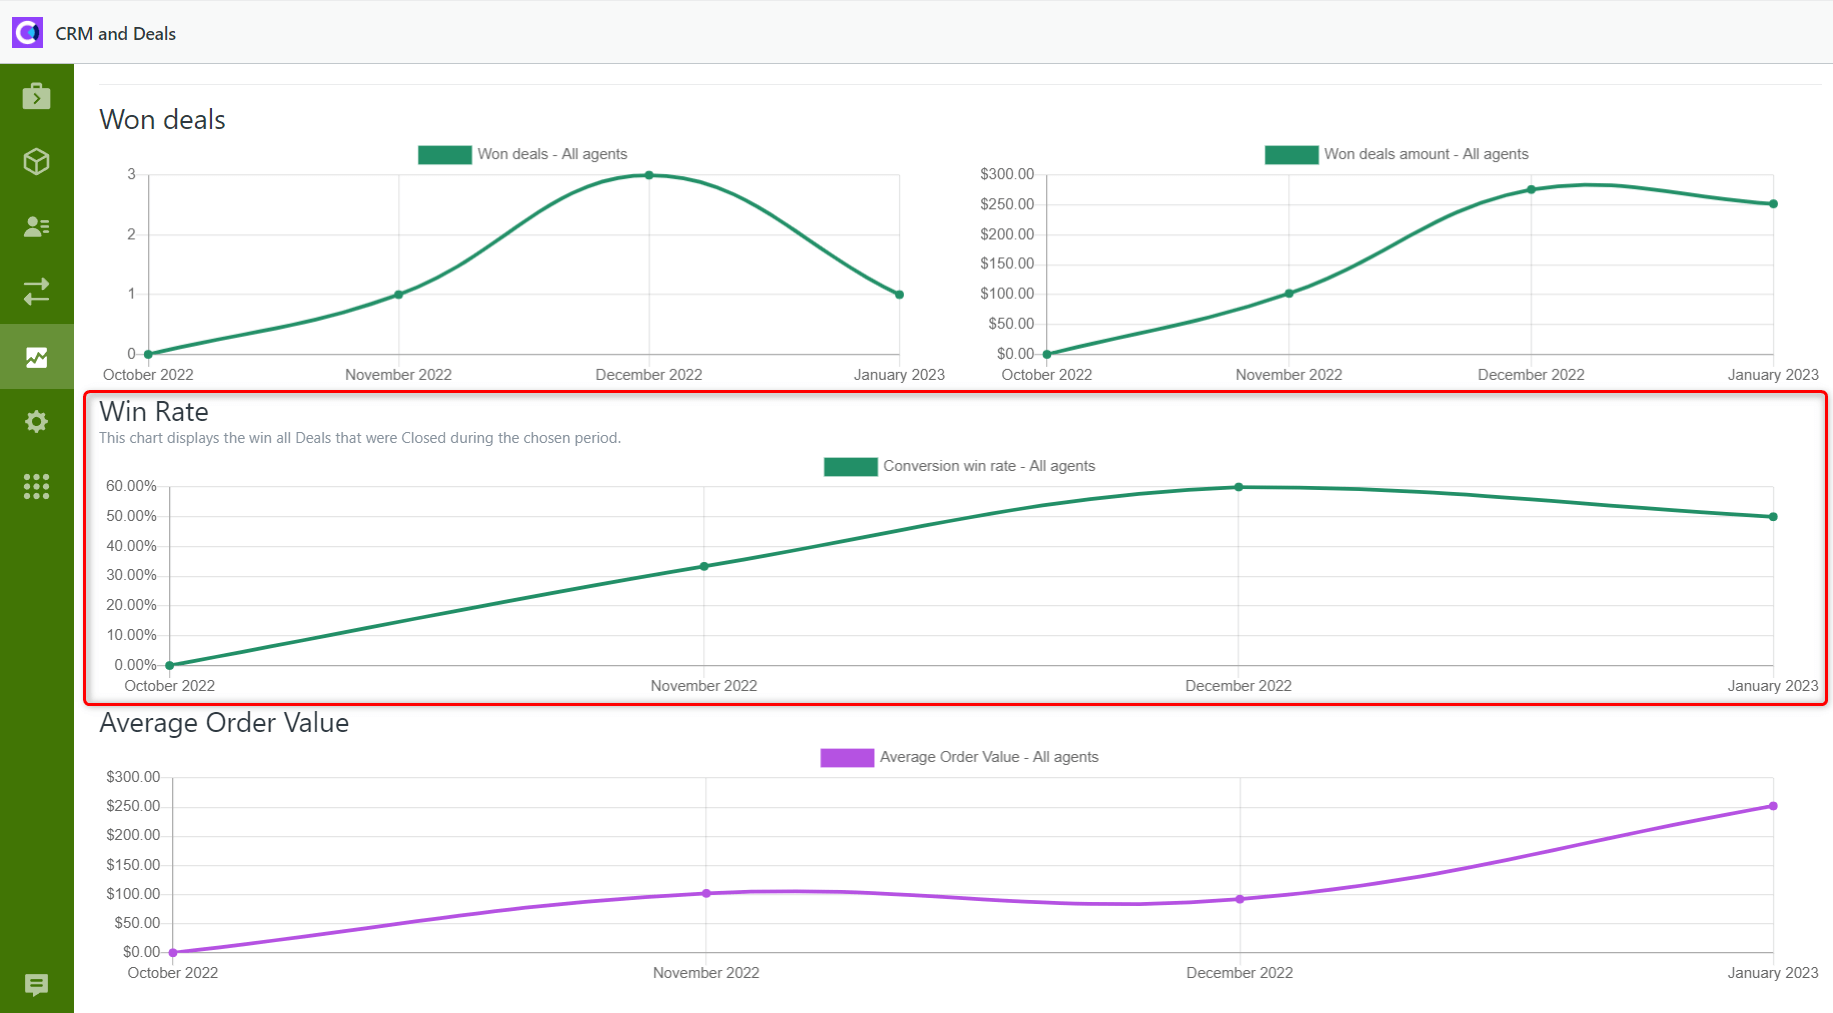1833x1013 pixels.
Task: Open the chat message icon at sidebar bottom
Action: tap(37, 985)
